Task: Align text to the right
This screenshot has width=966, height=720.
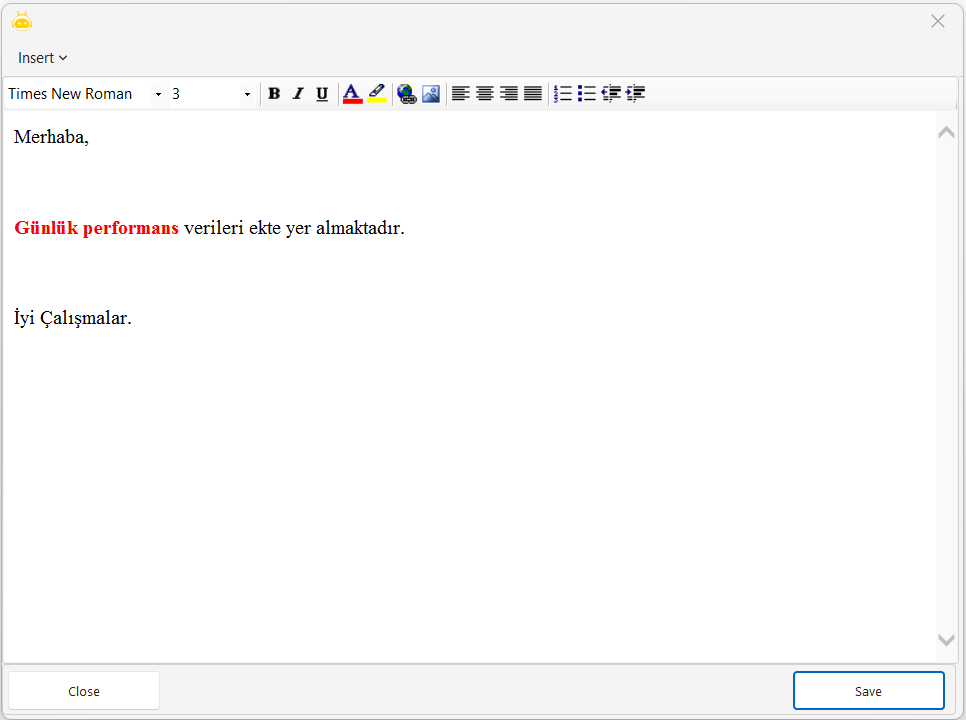Action: coord(509,94)
